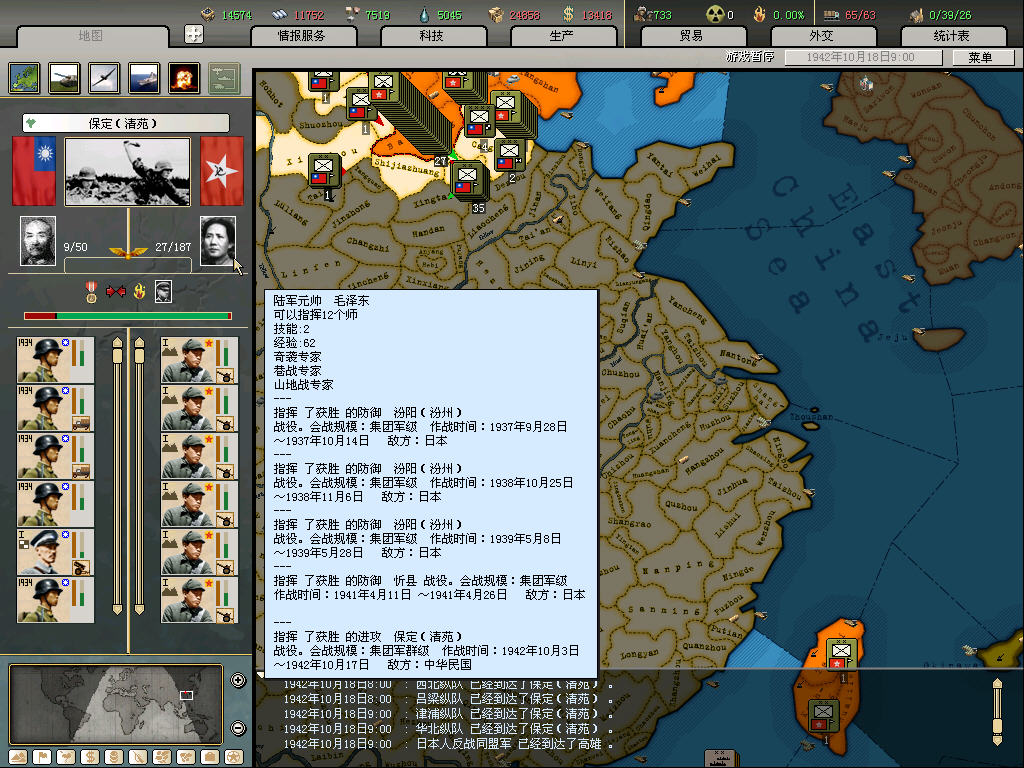The image size is (1024, 768).
Task: Click the 保定(清苑) province title bar
Action: coord(125,123)
